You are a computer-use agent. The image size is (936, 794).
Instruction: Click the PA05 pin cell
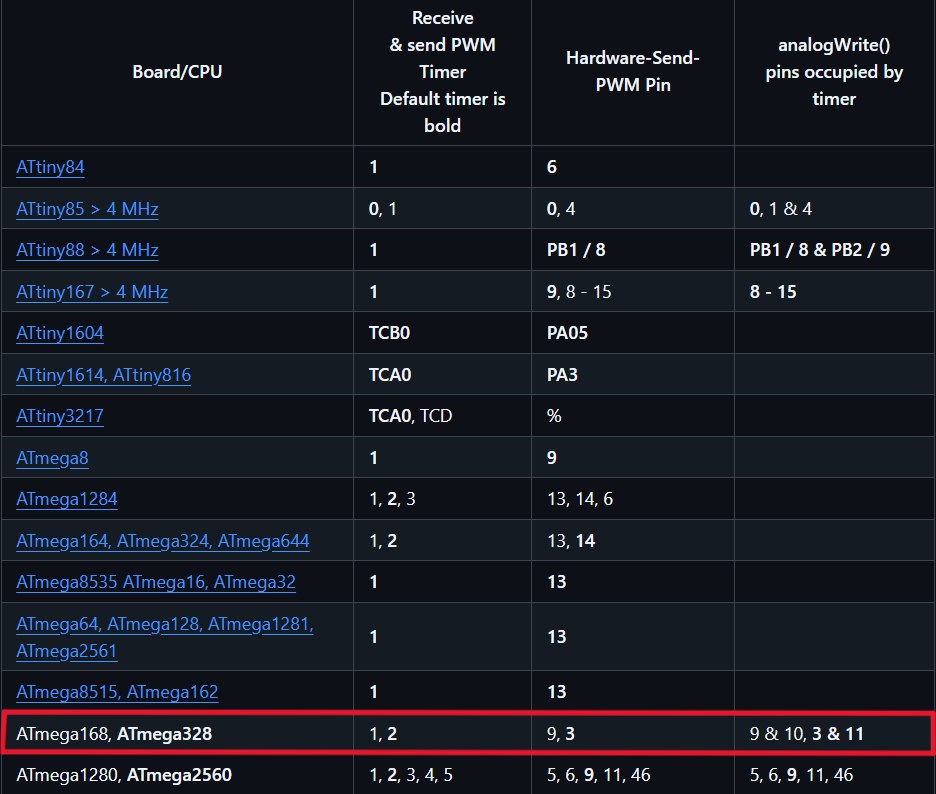point(633,333)
